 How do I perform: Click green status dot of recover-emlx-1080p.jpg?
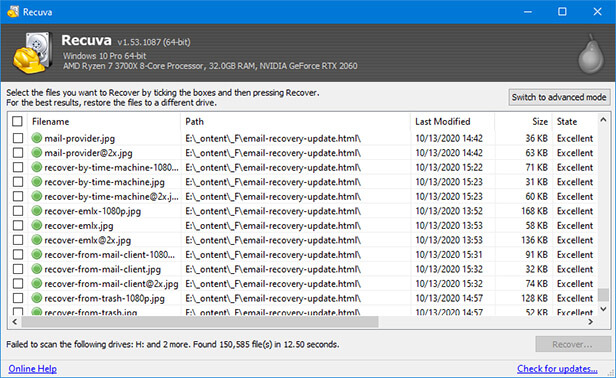click(37, 211)
